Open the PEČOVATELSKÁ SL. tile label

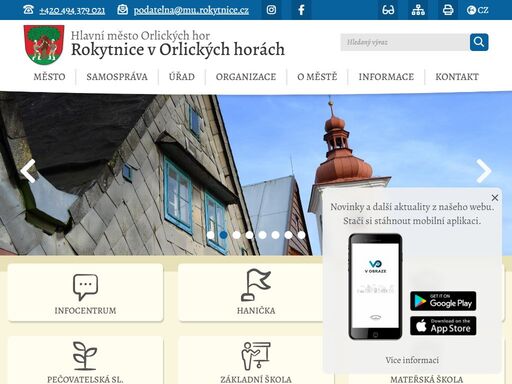(85, 379)
